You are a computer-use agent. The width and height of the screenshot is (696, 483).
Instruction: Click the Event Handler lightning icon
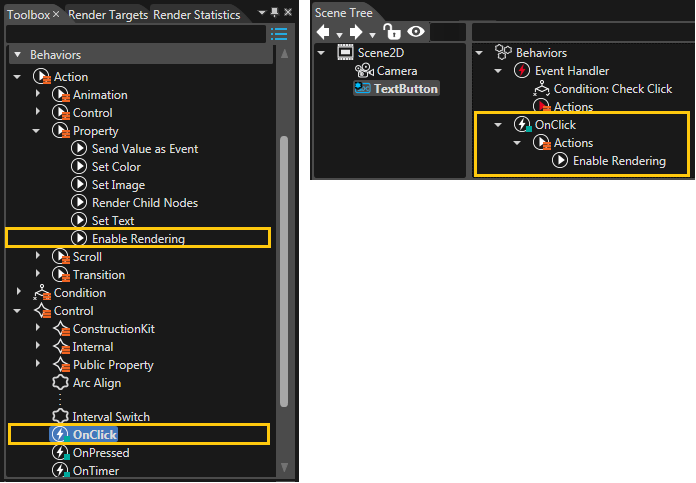(x=522, y=71)
